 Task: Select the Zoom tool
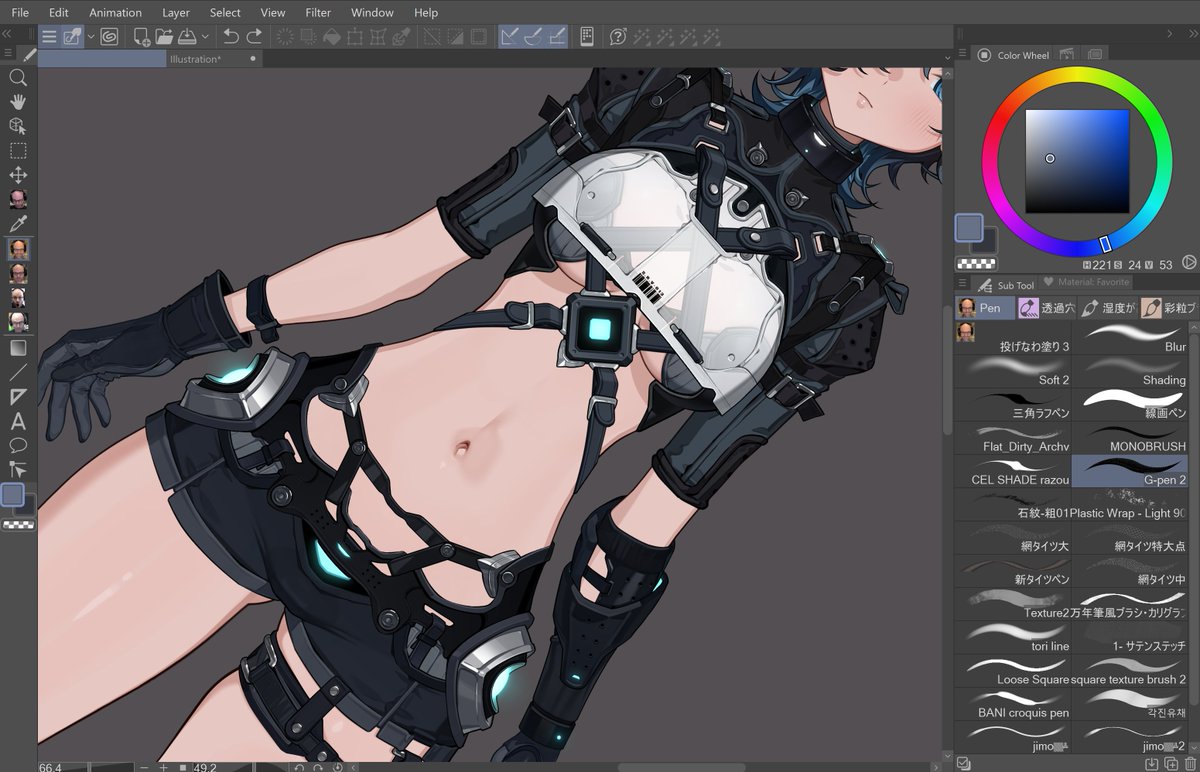coord(17,78)
